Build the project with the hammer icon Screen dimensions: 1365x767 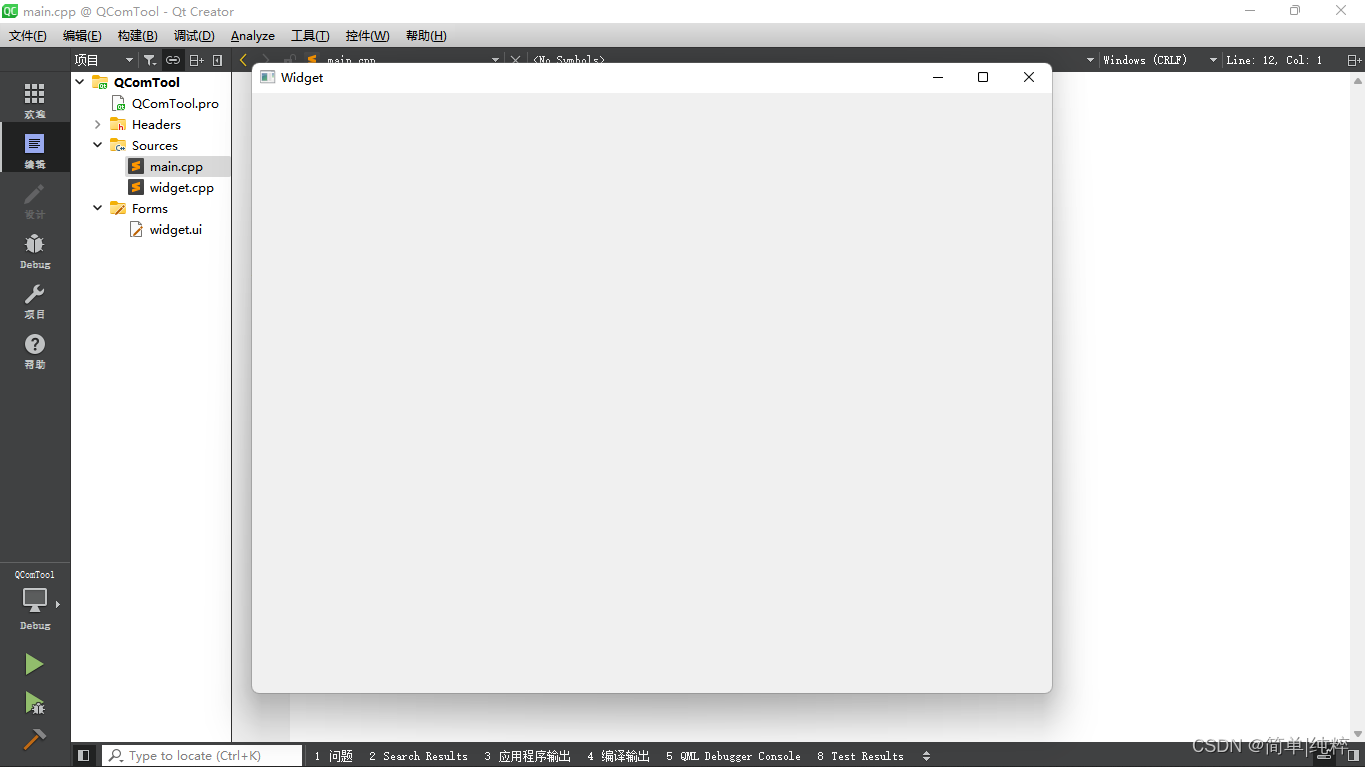tap(34, 740)
